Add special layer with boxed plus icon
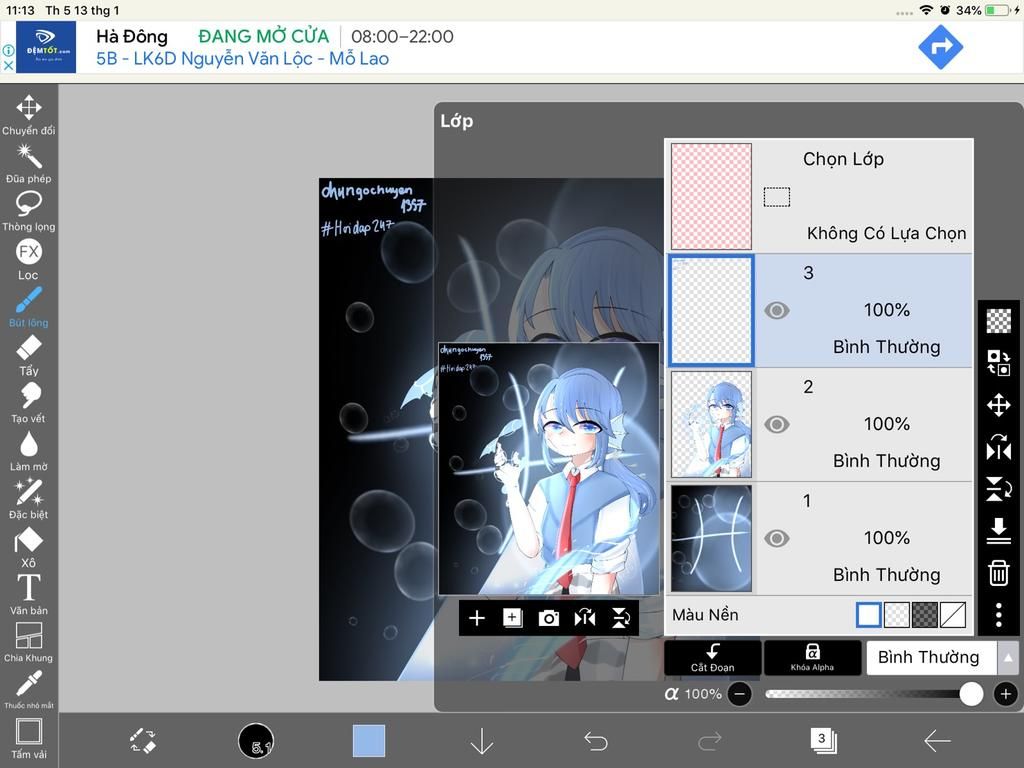The image size is (1024, 768). pos(513,618)
